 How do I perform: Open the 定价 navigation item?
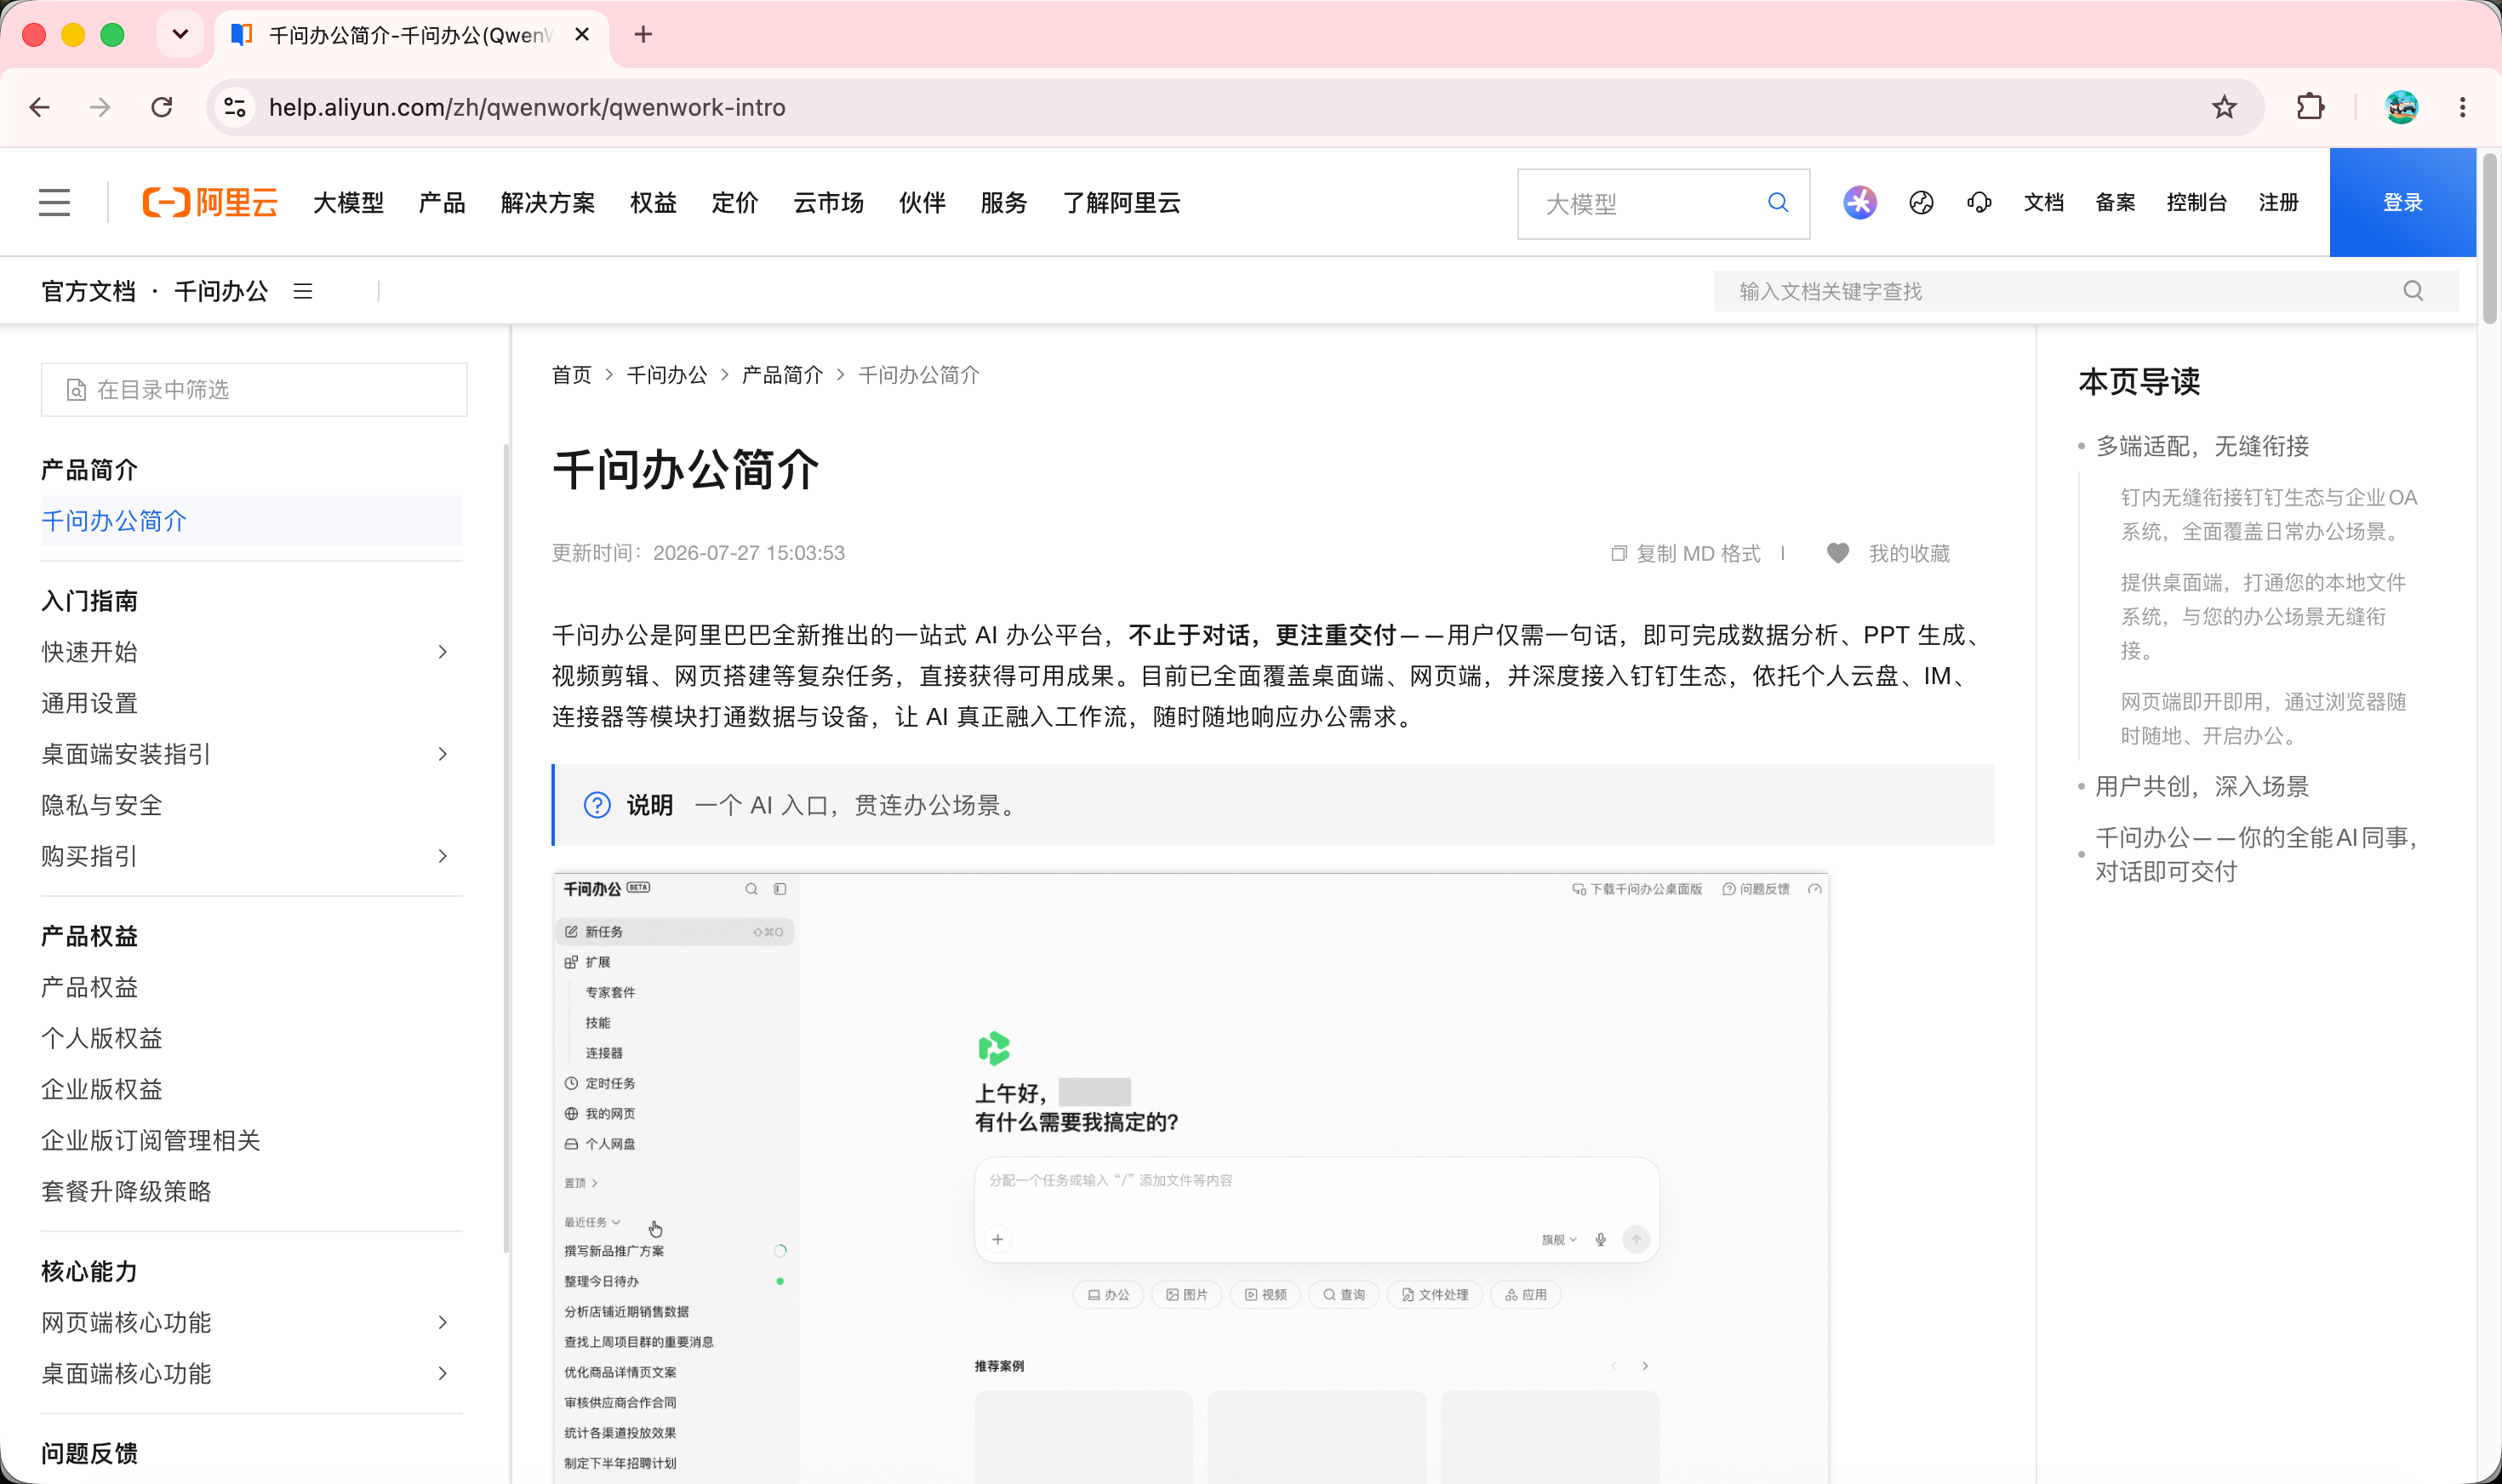(x=735, y=203)
